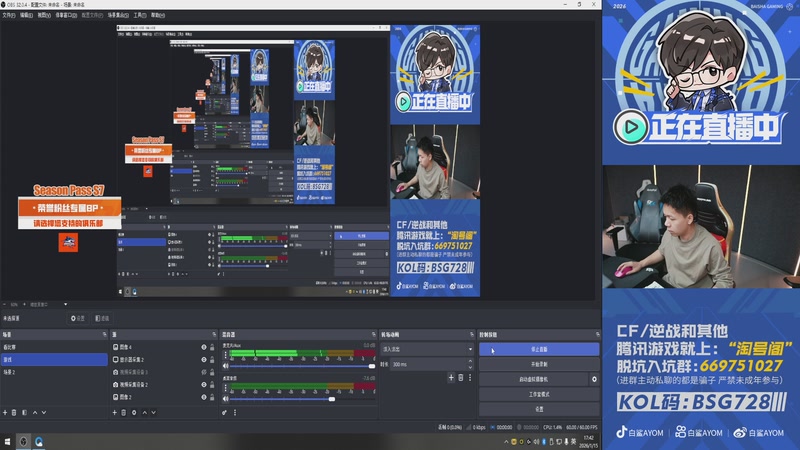This screenshot has width=800, height=450.
Task: Show the hidden 视频采集设备 3 source
Action: 204,372
